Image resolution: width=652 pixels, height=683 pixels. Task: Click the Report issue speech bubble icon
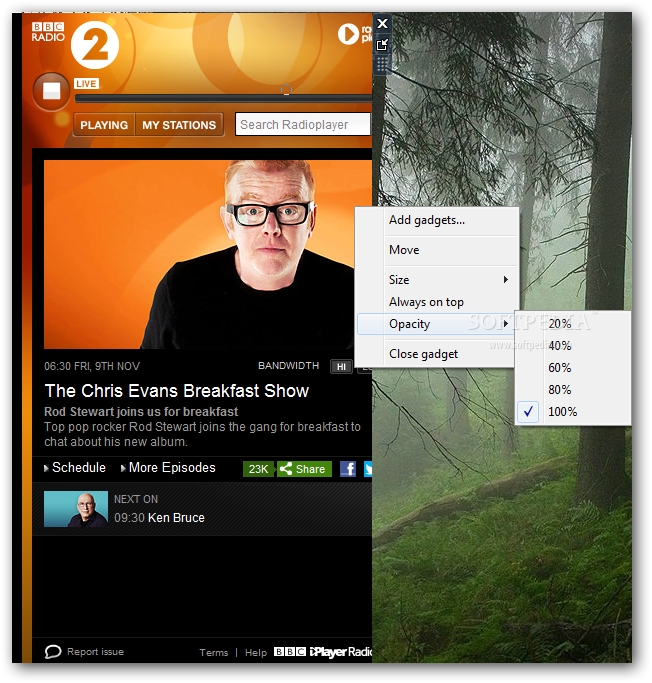coord(53,652)
